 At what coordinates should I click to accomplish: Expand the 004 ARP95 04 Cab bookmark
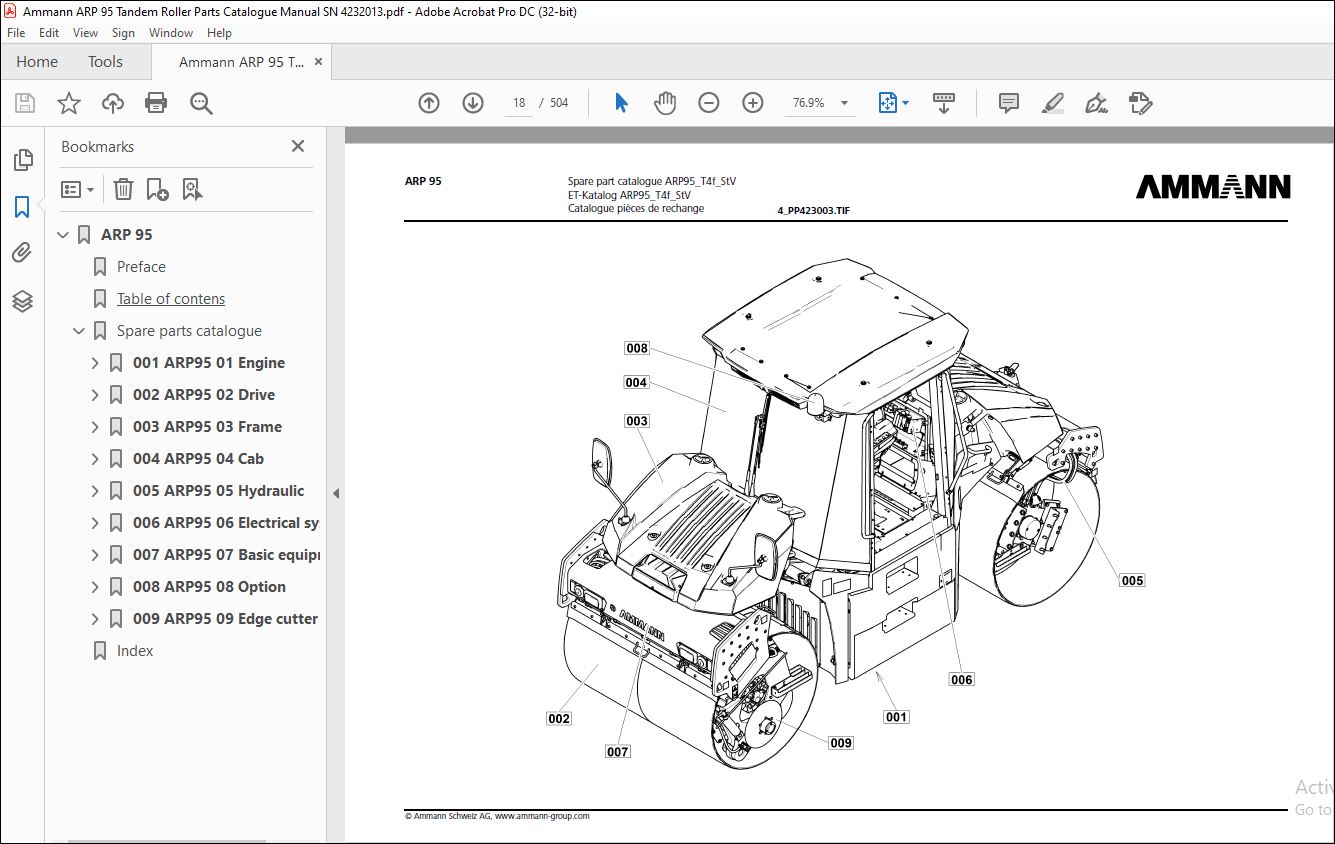pos(95,459)
